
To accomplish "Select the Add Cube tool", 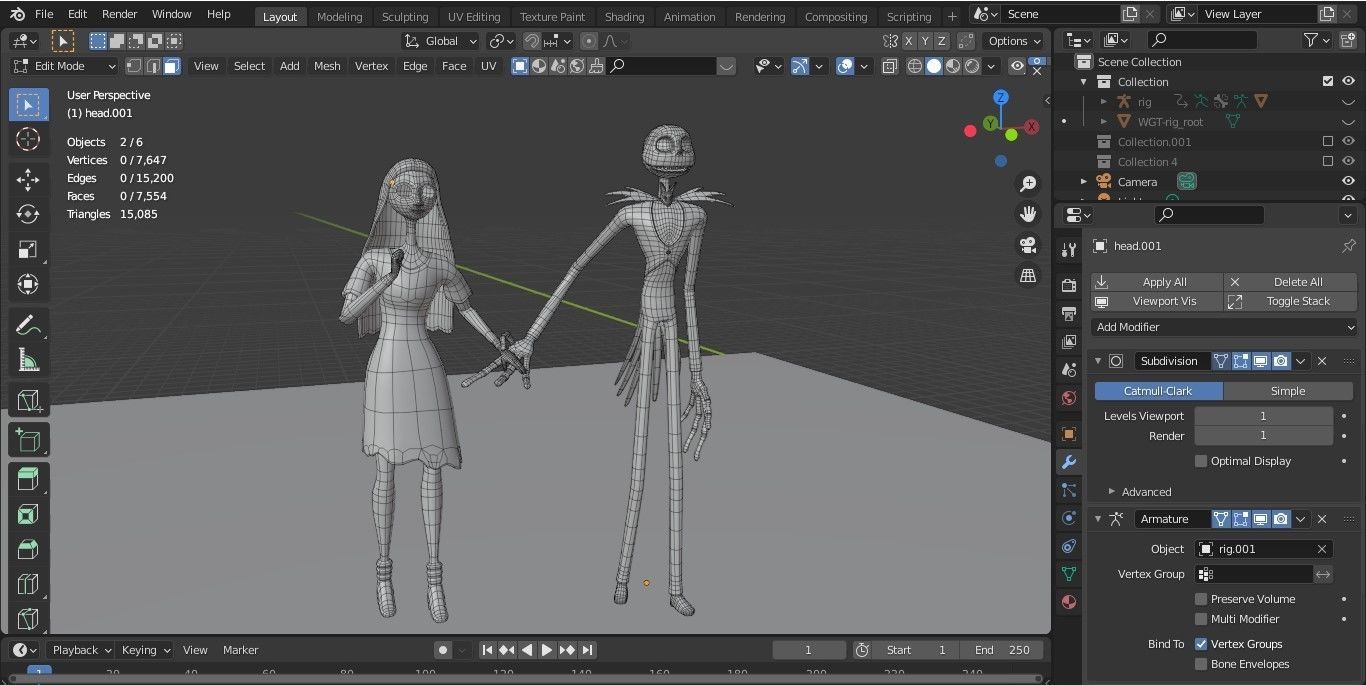I will coord(28,400).
